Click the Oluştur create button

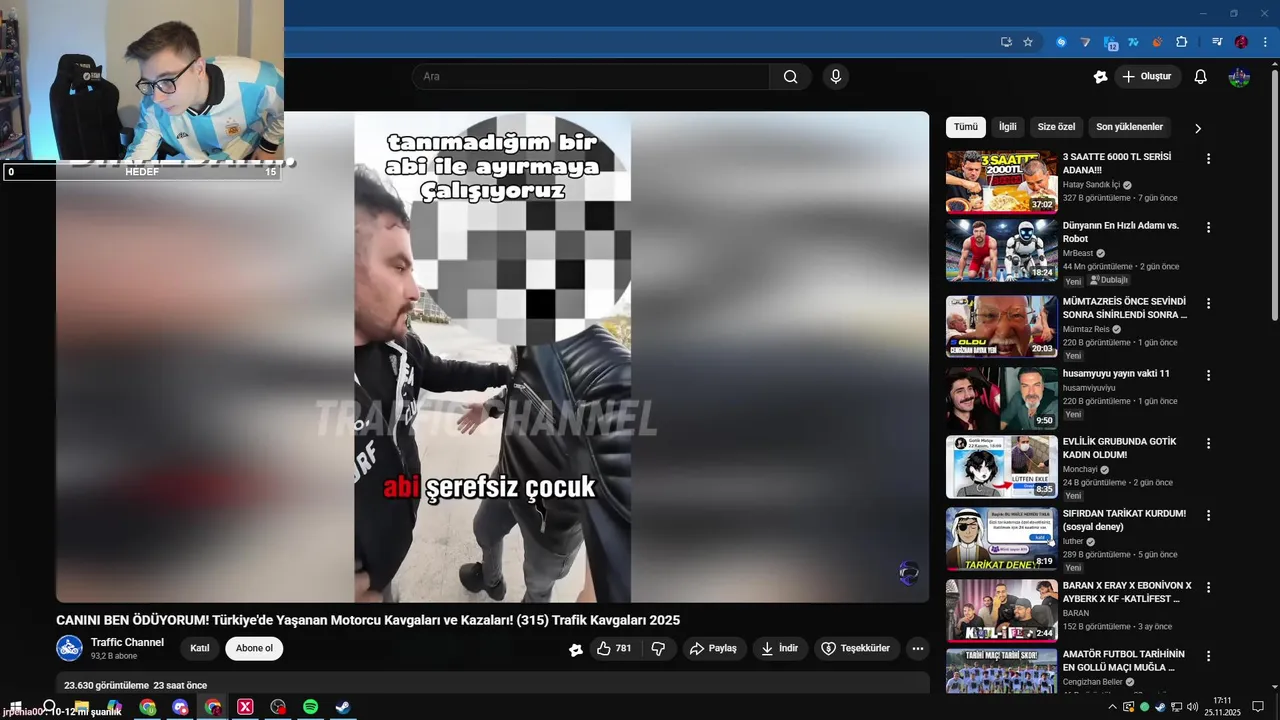tap(1146, 77)
